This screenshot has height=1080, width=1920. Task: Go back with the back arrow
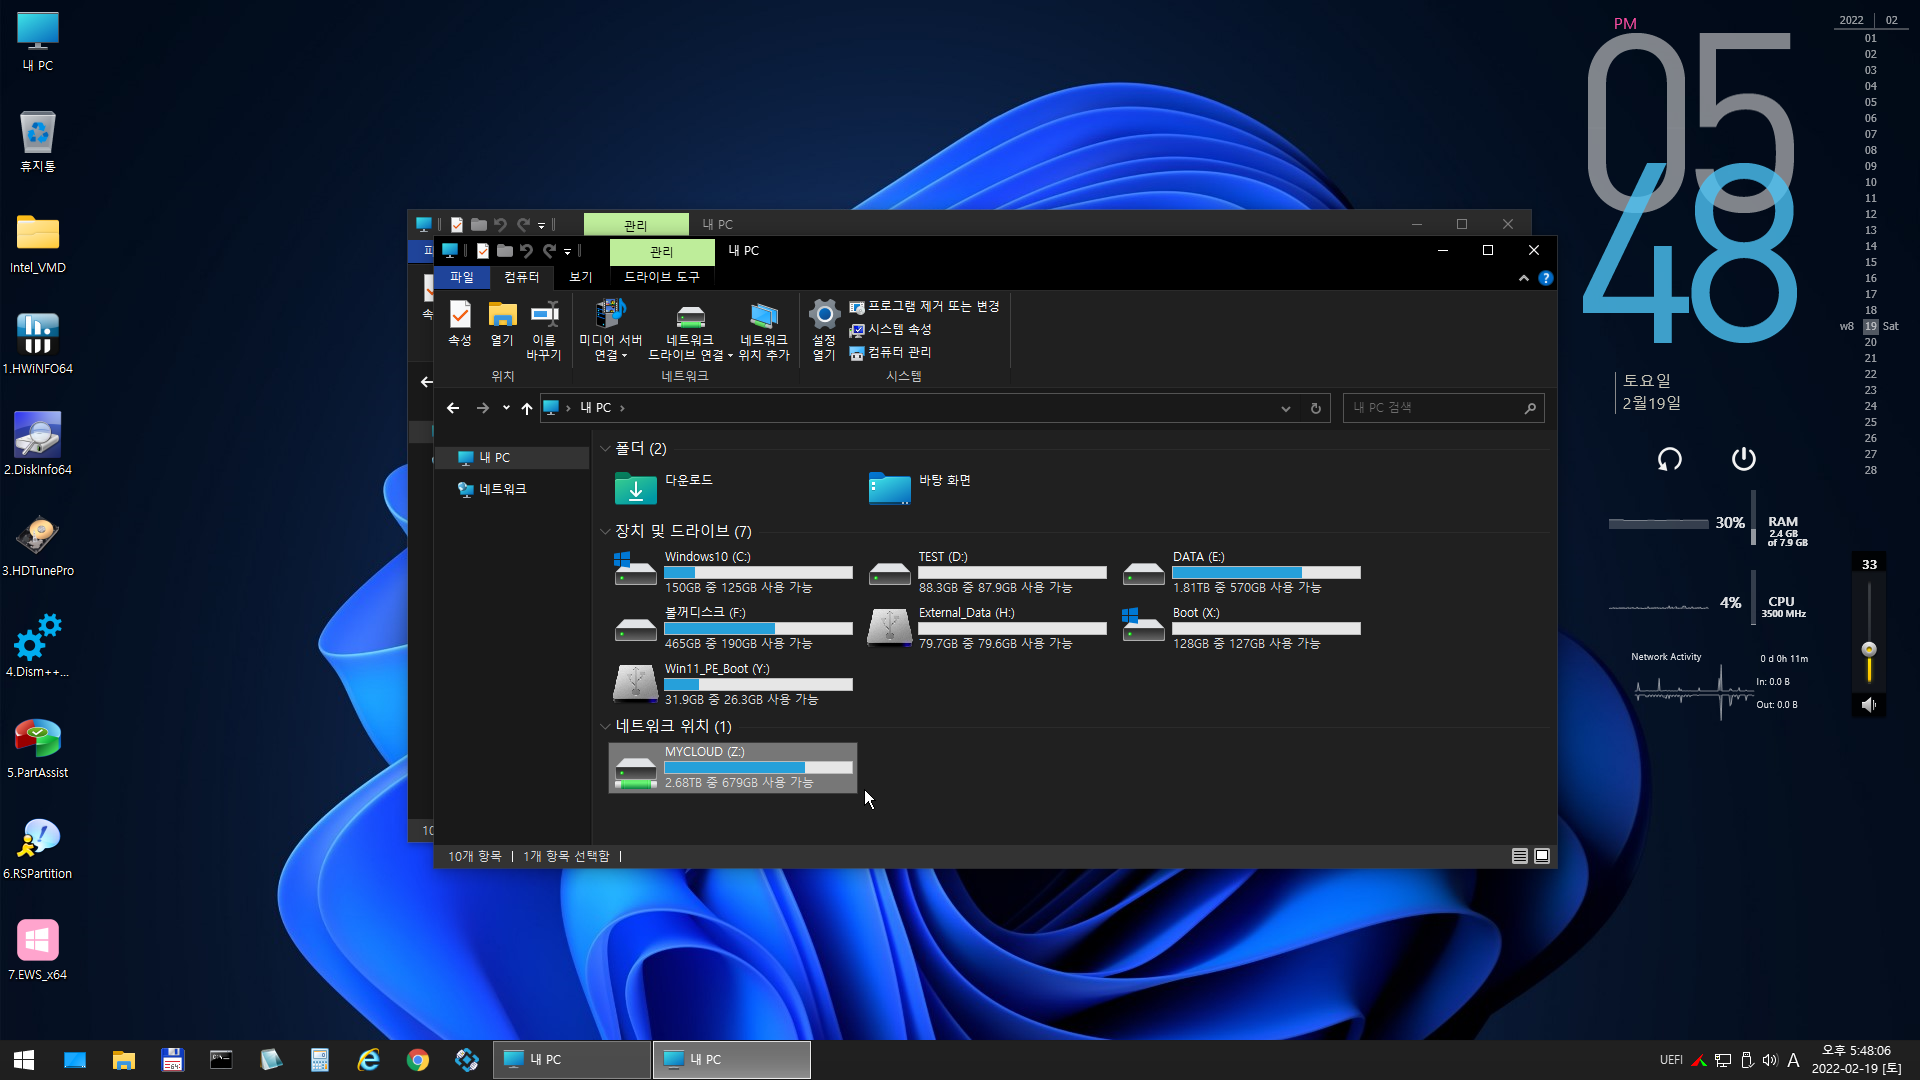453,408
